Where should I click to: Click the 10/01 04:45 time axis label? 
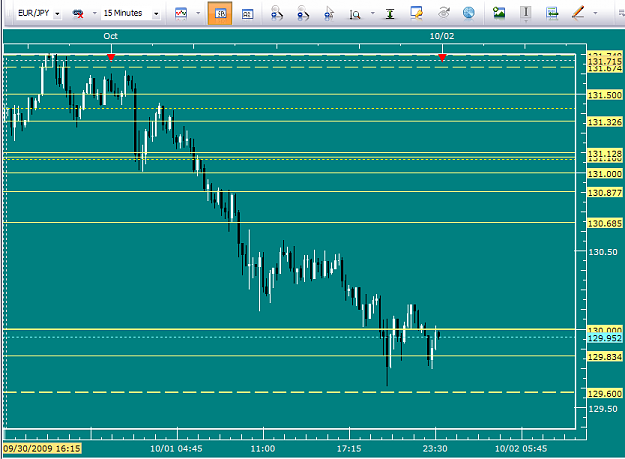coord(176,449)
